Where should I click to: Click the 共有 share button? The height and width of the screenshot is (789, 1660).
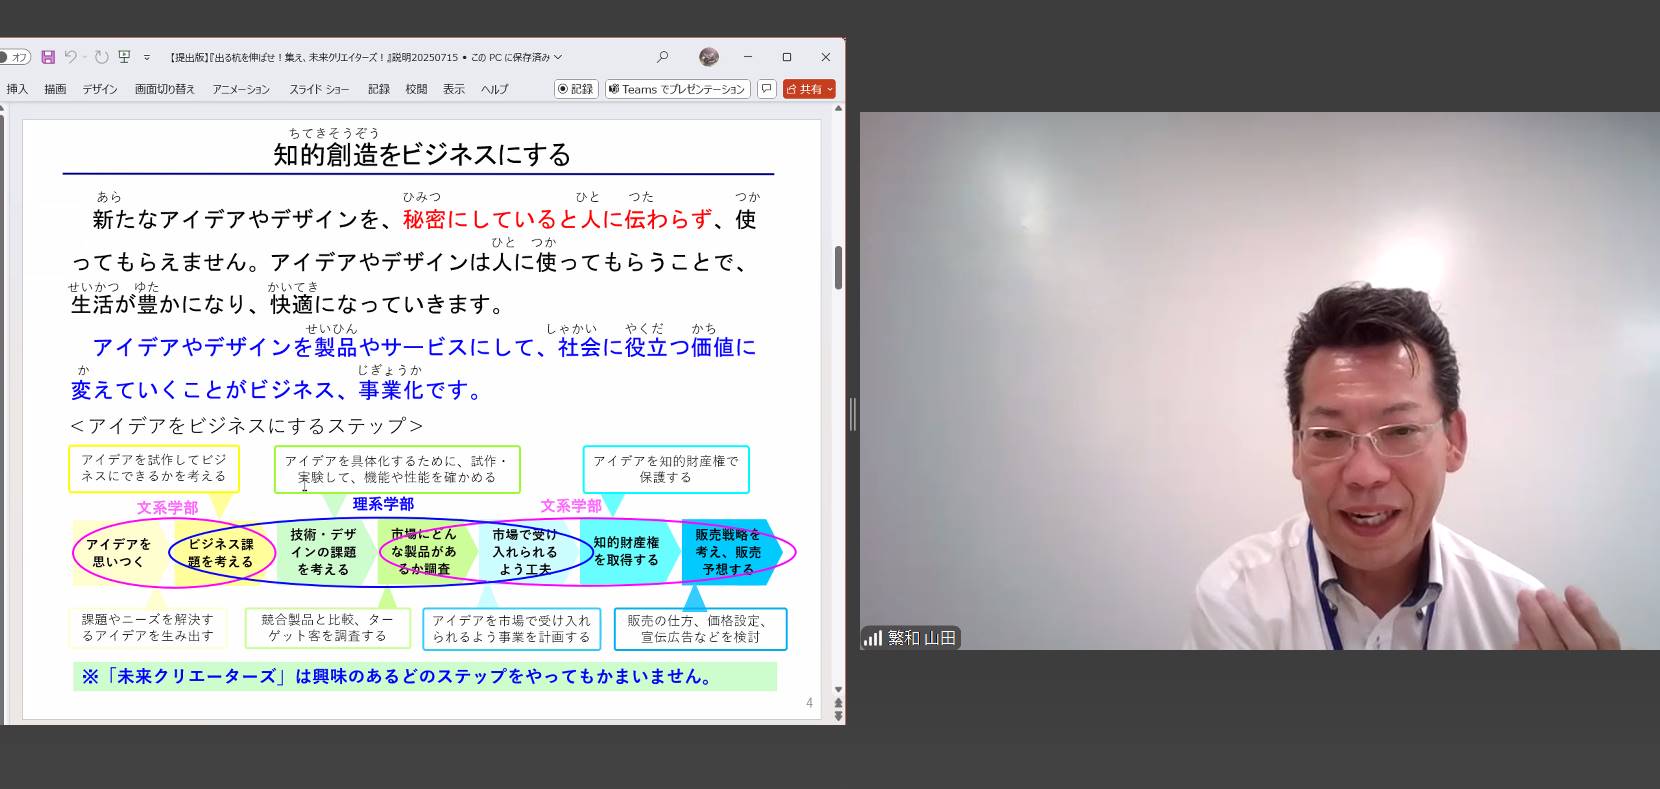click(809, 89)
